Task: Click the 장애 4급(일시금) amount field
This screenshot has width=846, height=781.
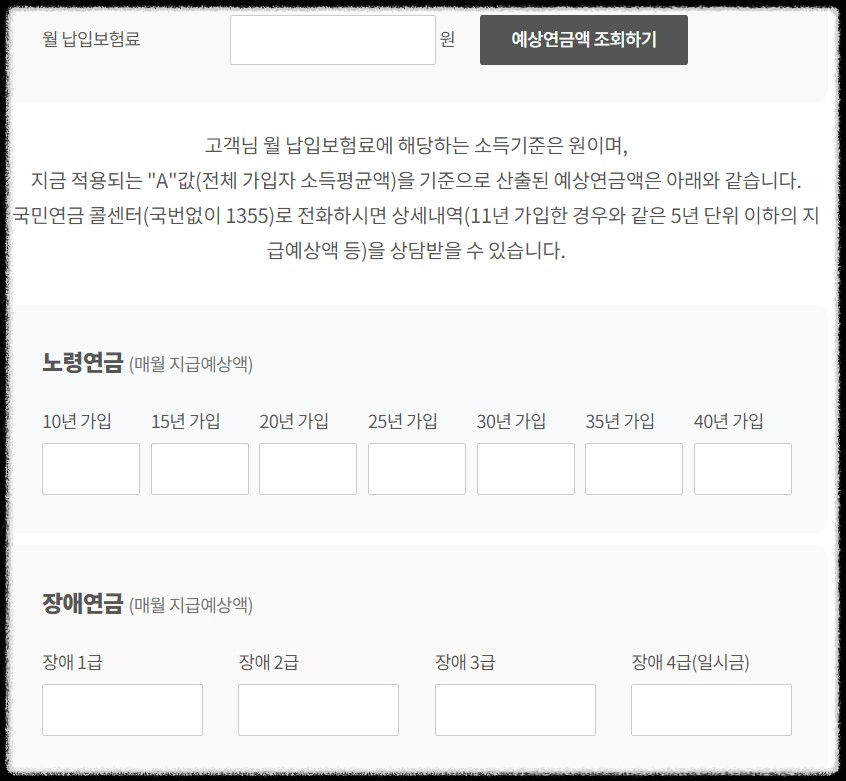Action: [712, 710]
